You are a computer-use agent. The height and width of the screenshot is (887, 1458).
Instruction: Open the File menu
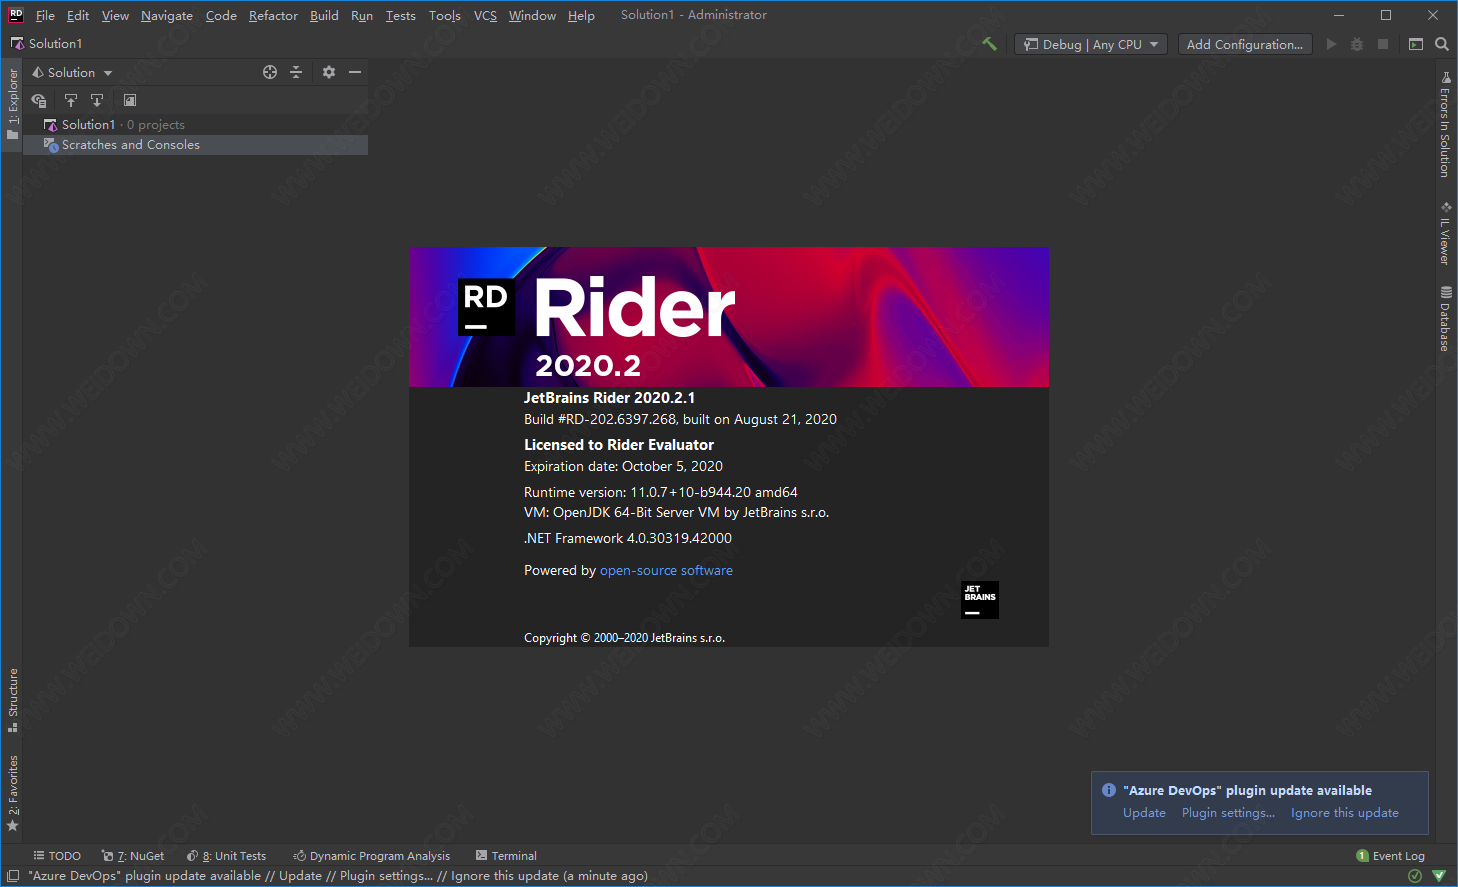coord(45,15)
